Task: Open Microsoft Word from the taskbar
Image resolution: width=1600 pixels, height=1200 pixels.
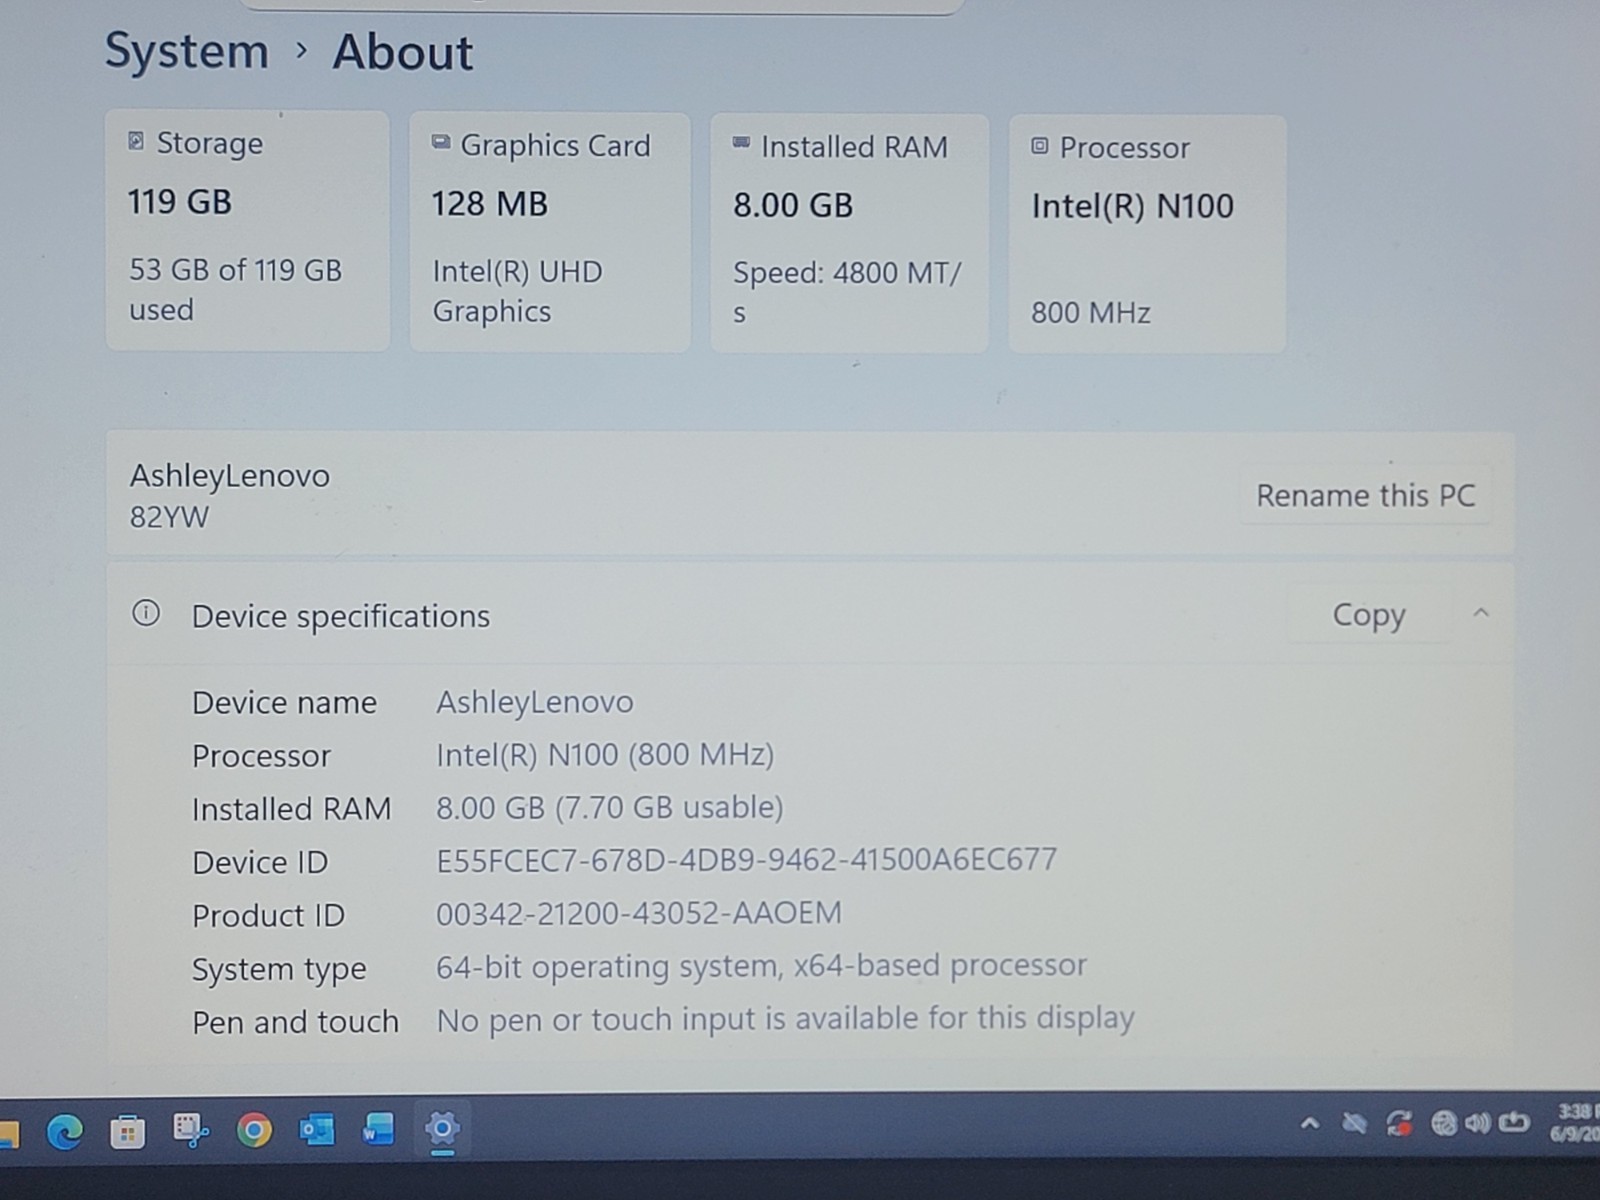Action: pos(379,1129)
